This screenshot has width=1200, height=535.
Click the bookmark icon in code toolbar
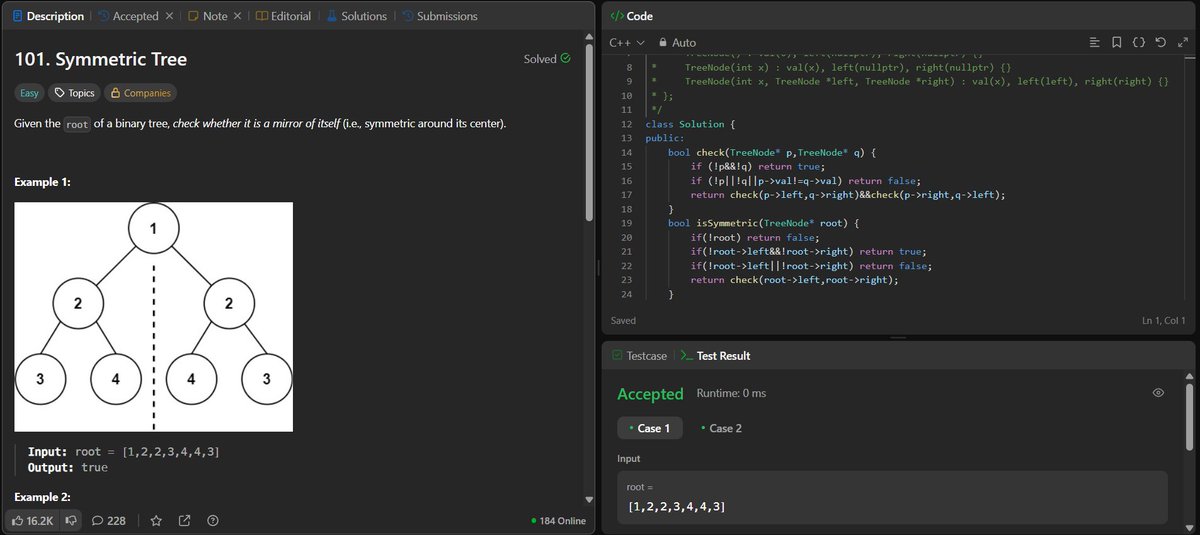click(x=1116, y=42)
